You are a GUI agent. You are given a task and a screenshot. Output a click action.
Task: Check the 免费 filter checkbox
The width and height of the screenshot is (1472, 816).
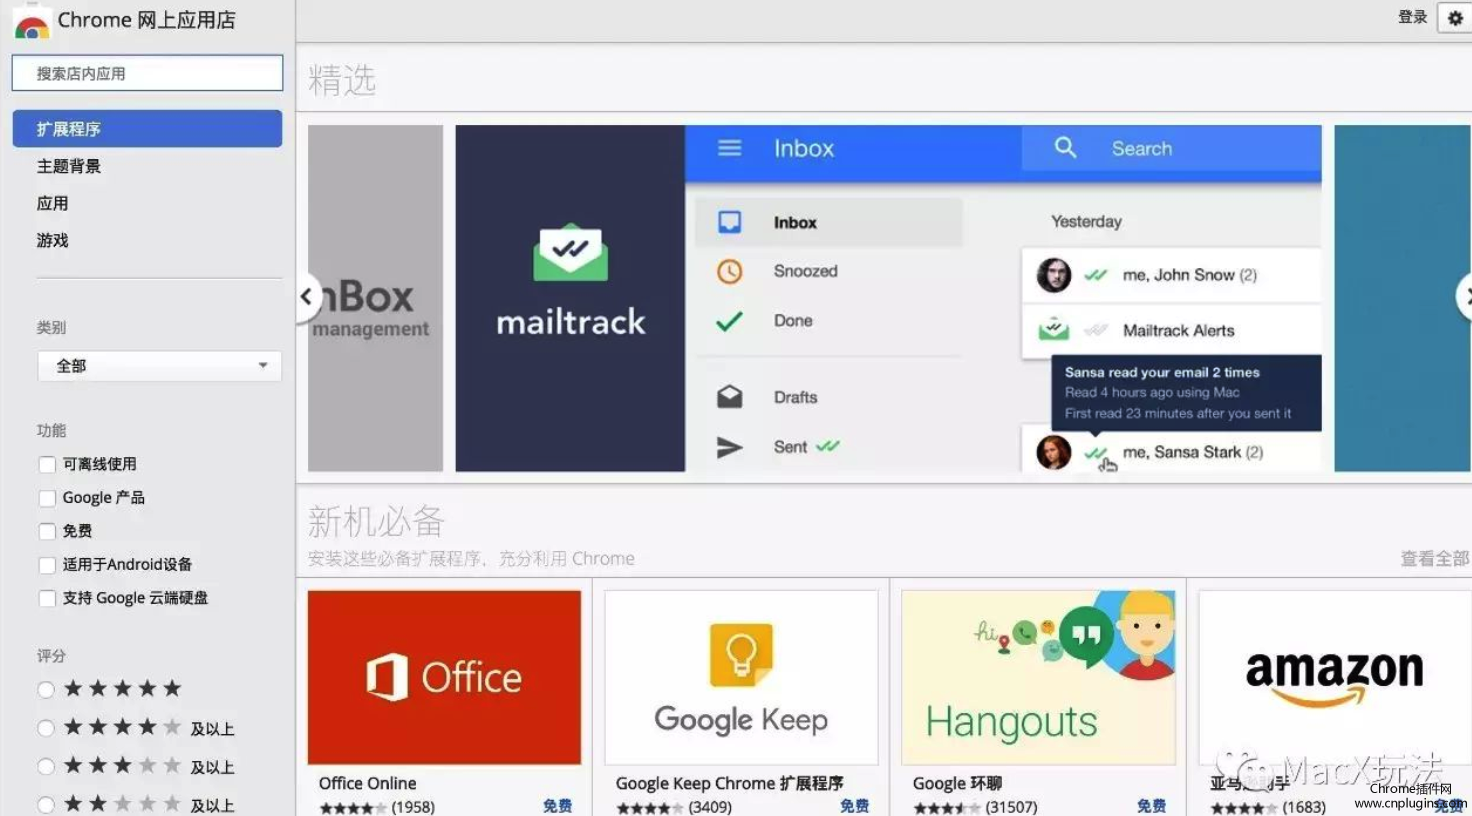[47, 531]
